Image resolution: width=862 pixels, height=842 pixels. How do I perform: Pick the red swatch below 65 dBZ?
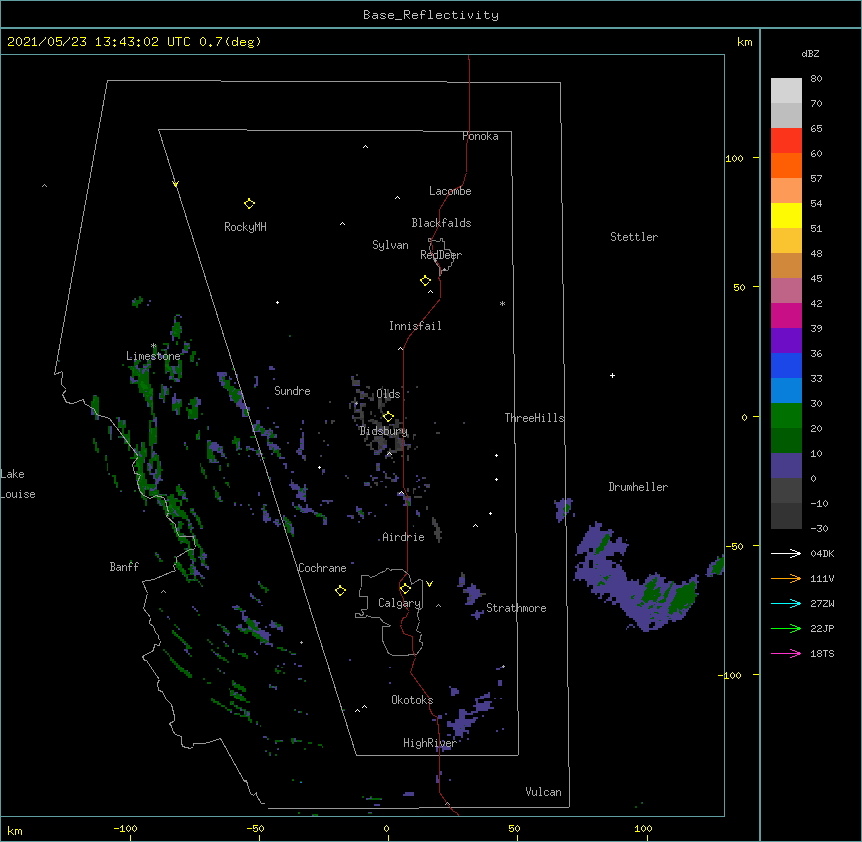coord(786,140)
